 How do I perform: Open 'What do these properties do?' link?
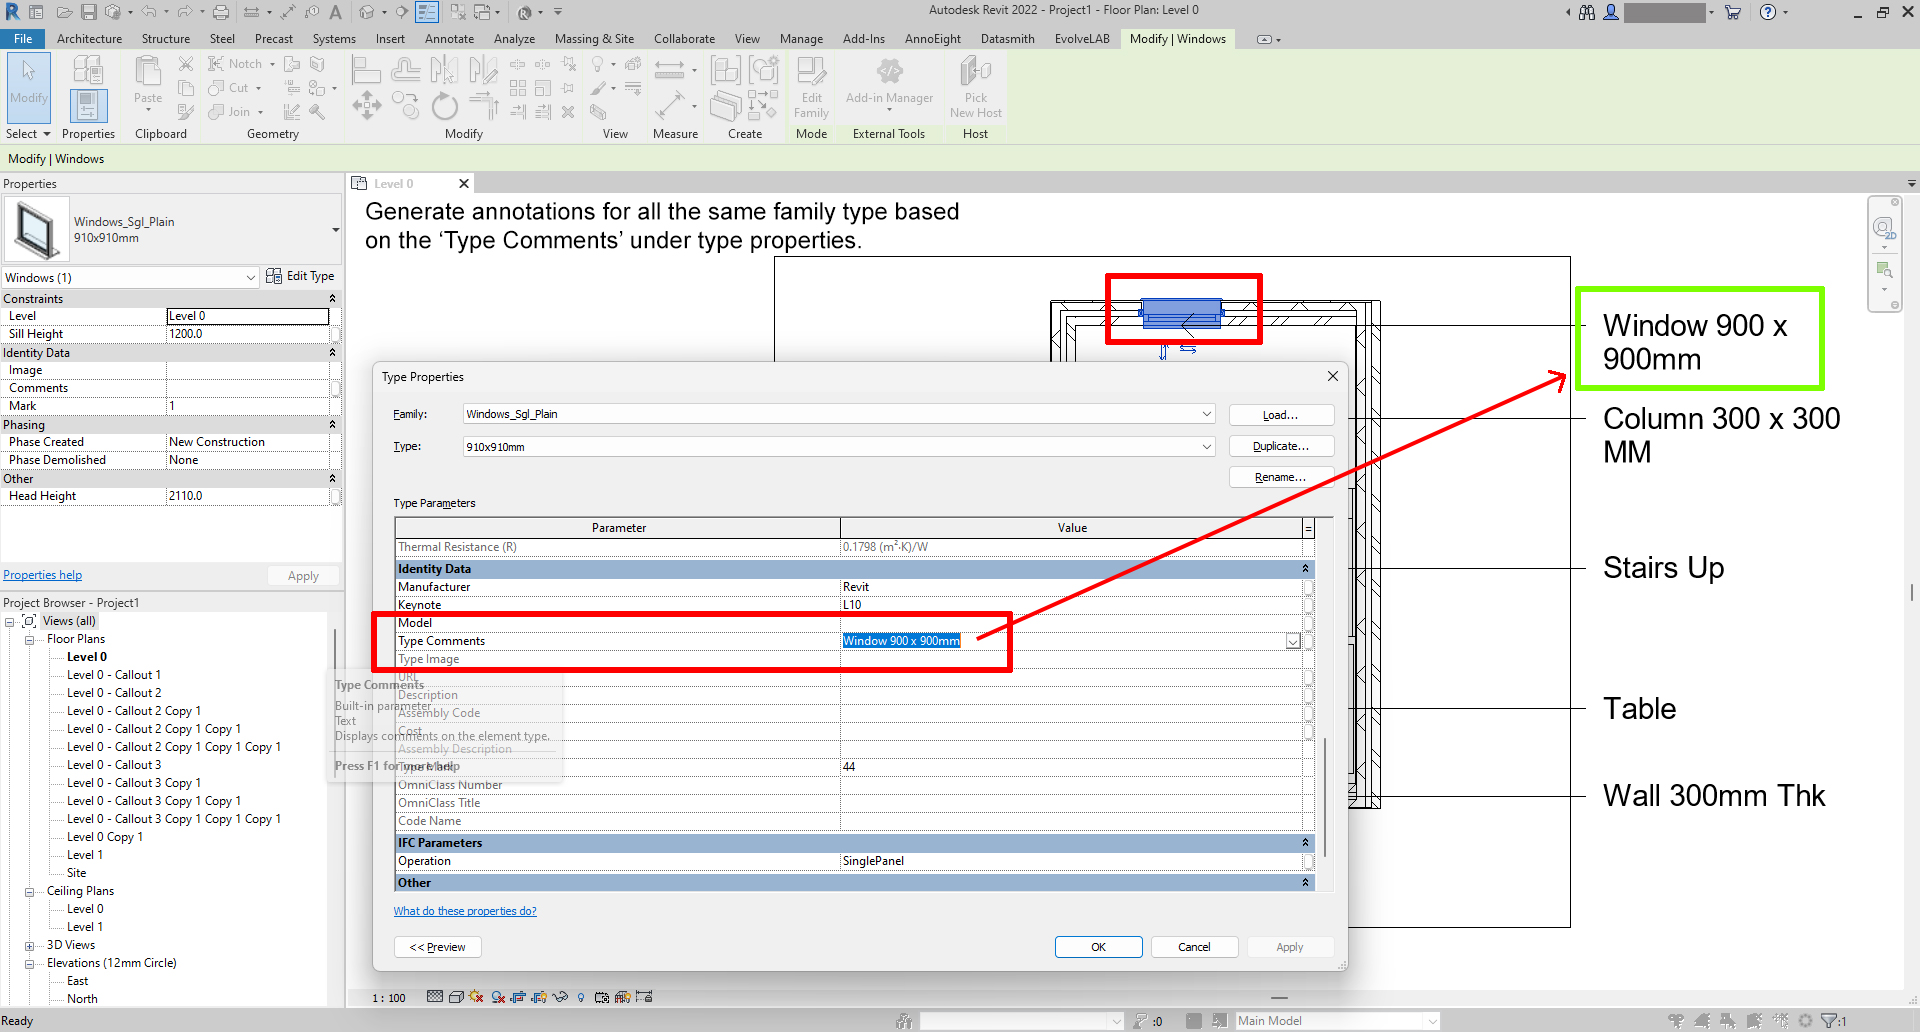pos(465,911)
